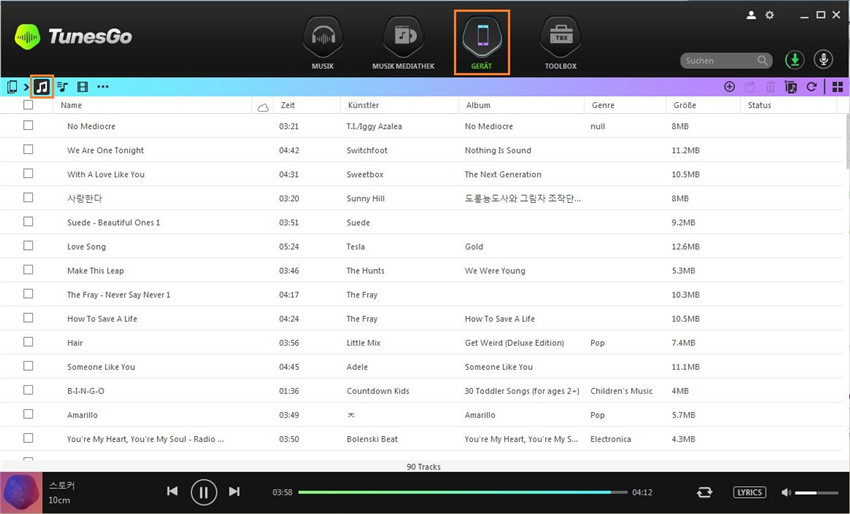Click the artist Switchfoot
The height and width of the screenshot is (514, 850).
tap(367, 150)
